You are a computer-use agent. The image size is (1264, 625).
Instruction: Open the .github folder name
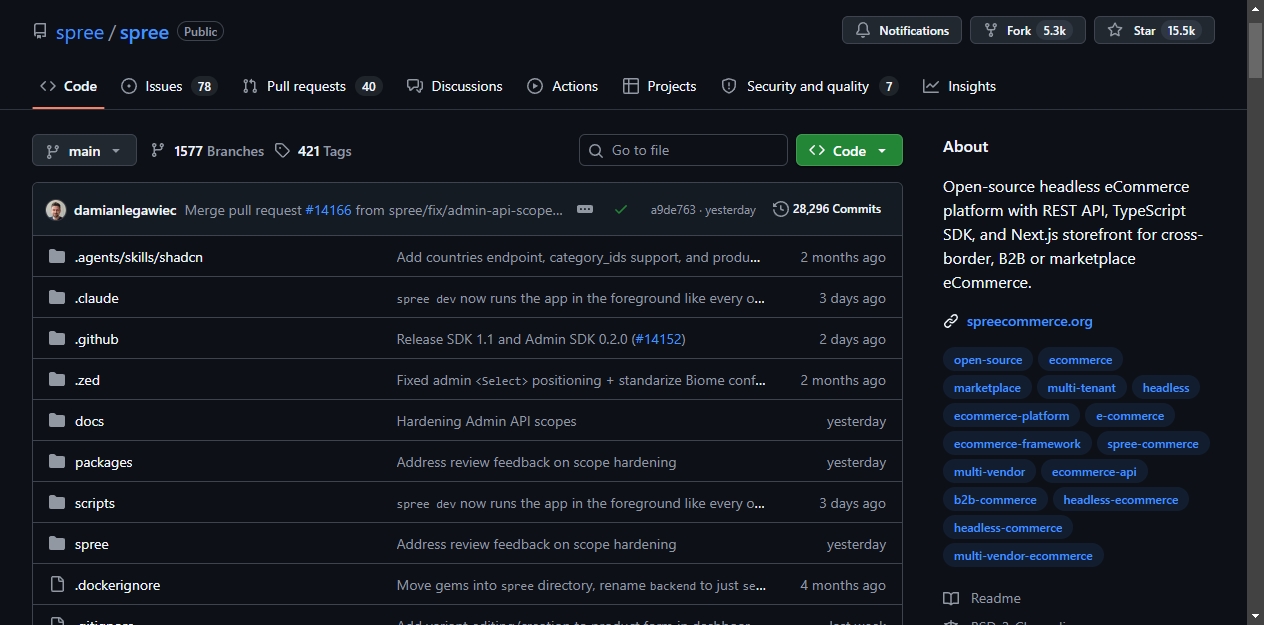[x=97, y=339]
